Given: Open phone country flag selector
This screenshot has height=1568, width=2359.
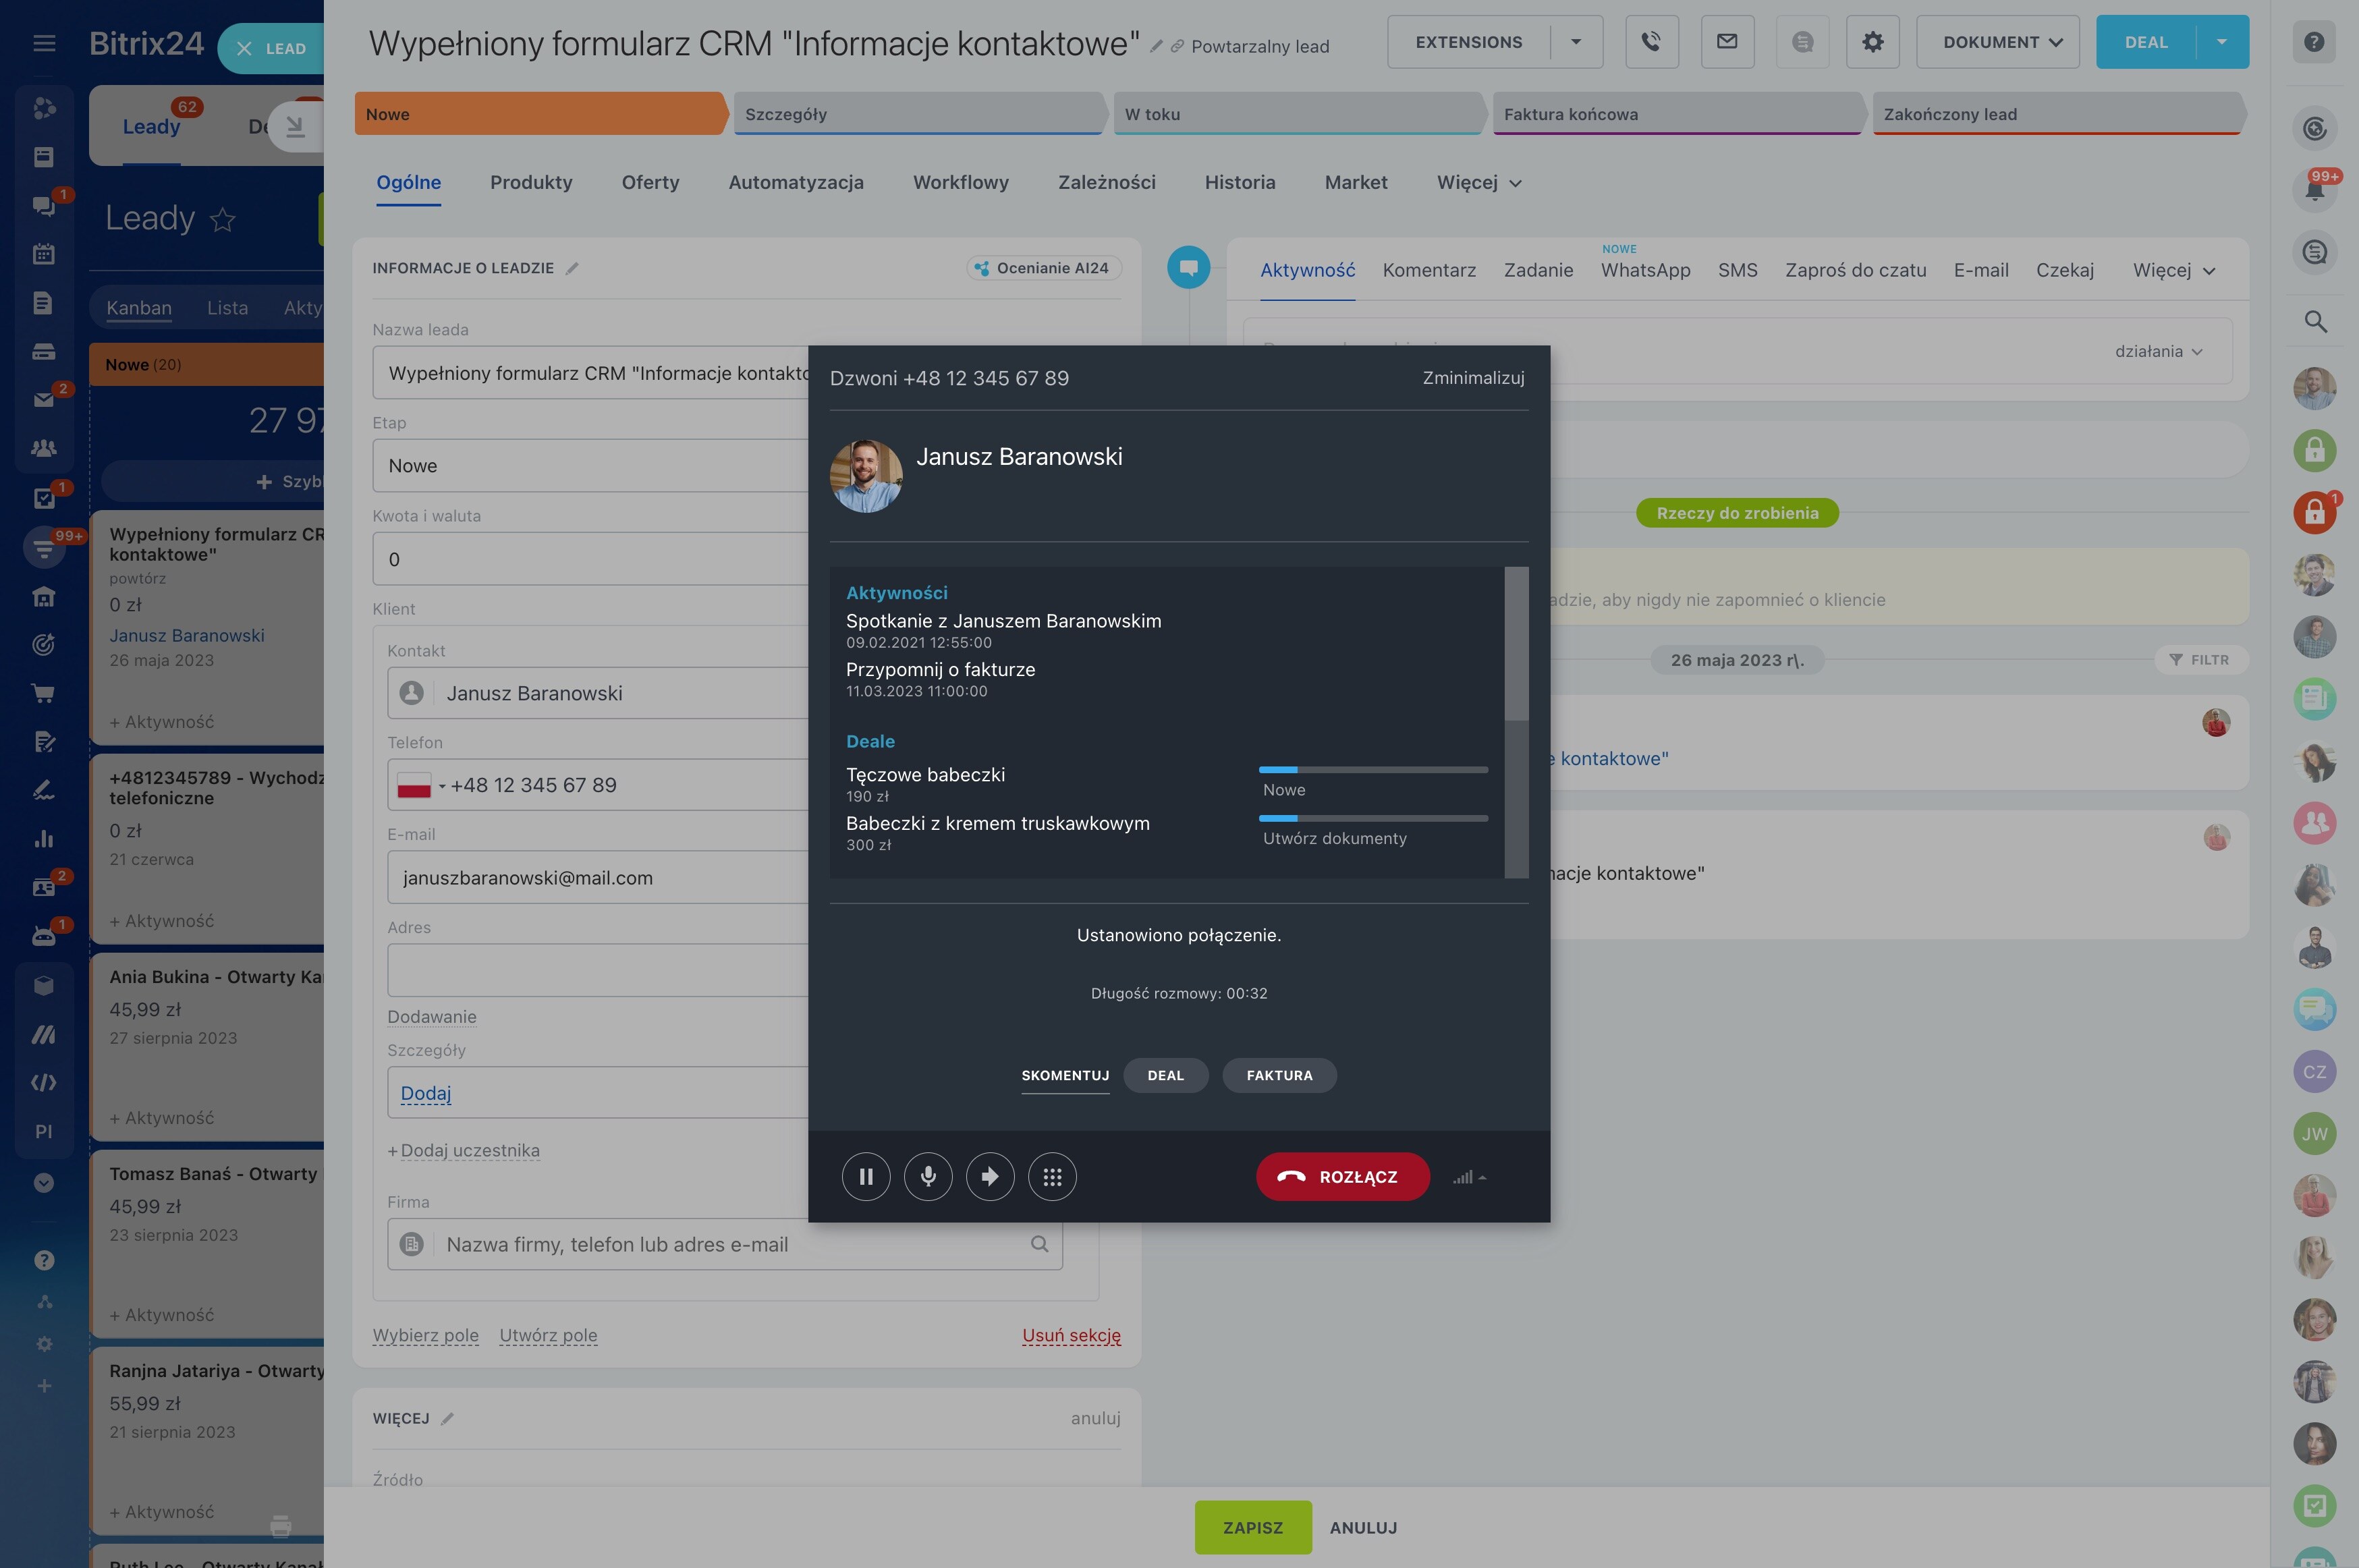Looking at the screenshot, I should tap(420, 785).
